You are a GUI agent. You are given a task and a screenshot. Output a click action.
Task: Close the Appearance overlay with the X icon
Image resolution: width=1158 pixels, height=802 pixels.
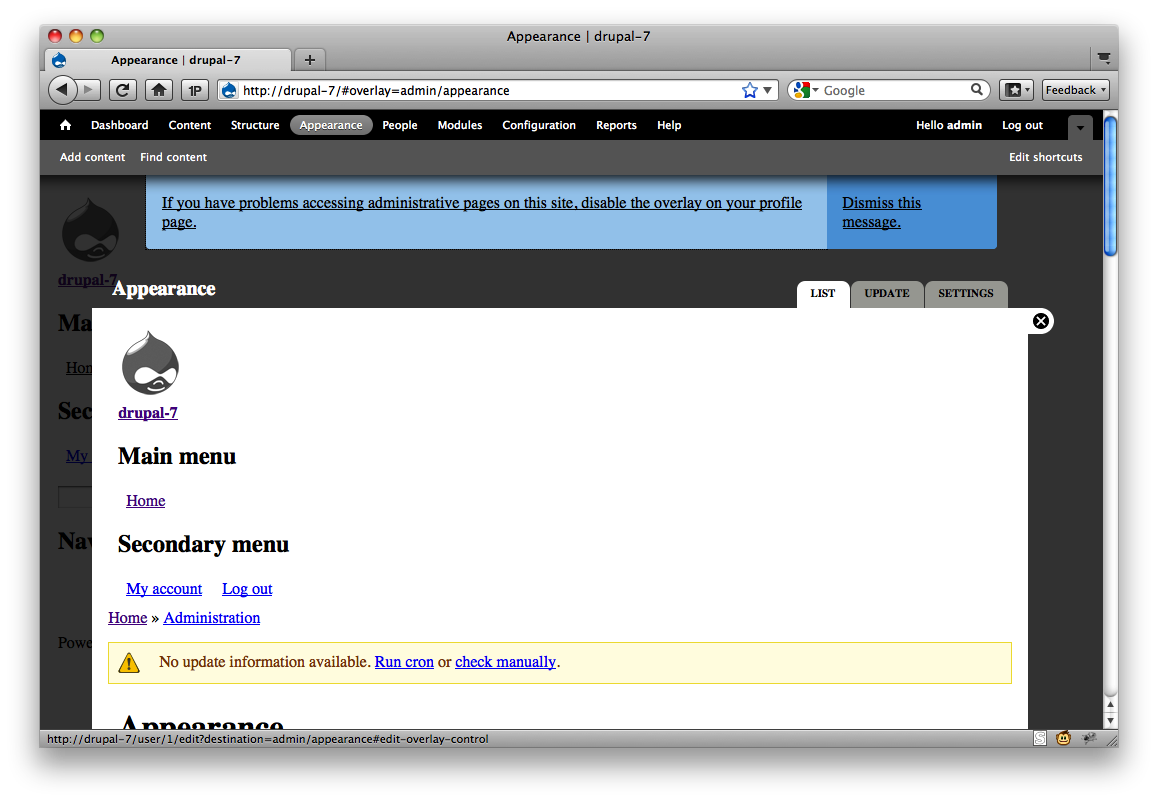(1041, 321)
